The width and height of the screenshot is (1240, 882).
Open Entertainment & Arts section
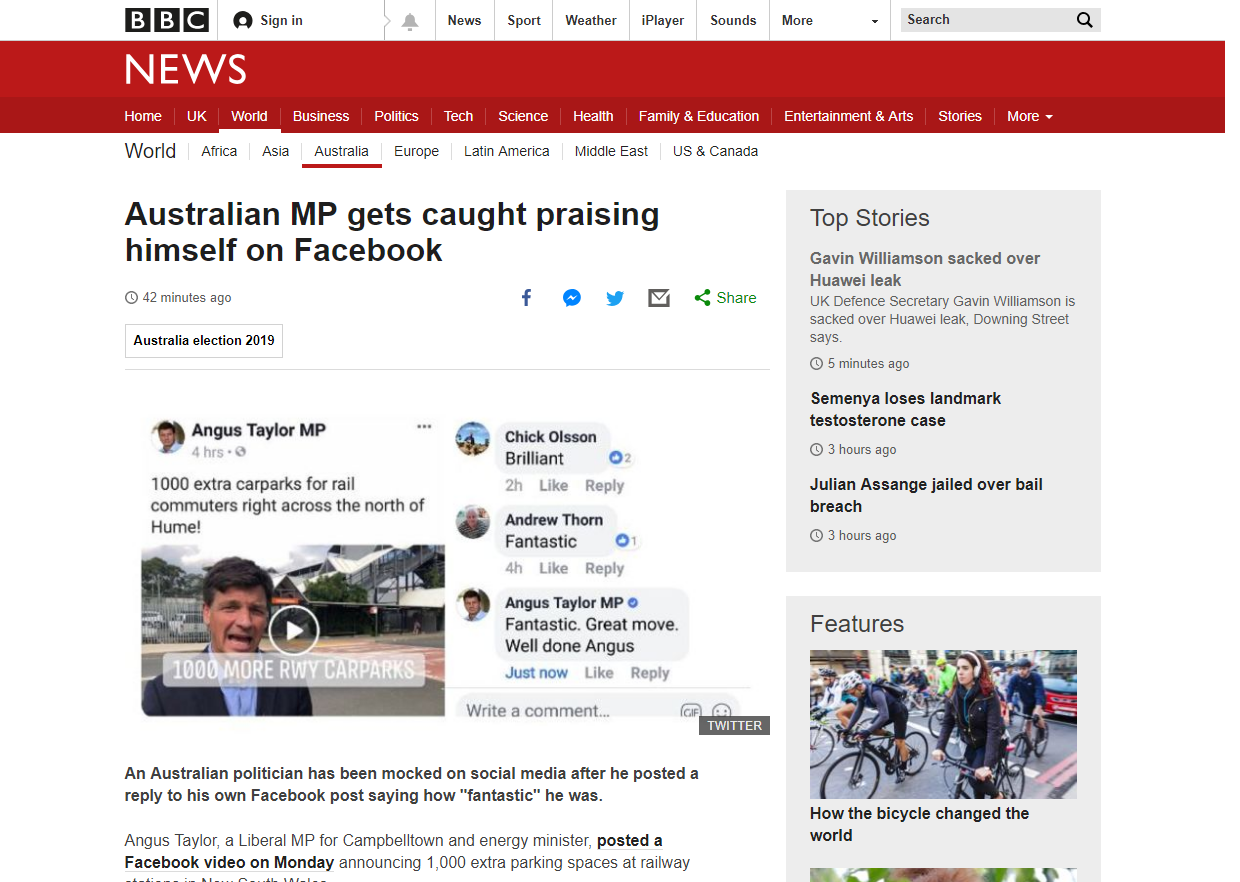849,116
